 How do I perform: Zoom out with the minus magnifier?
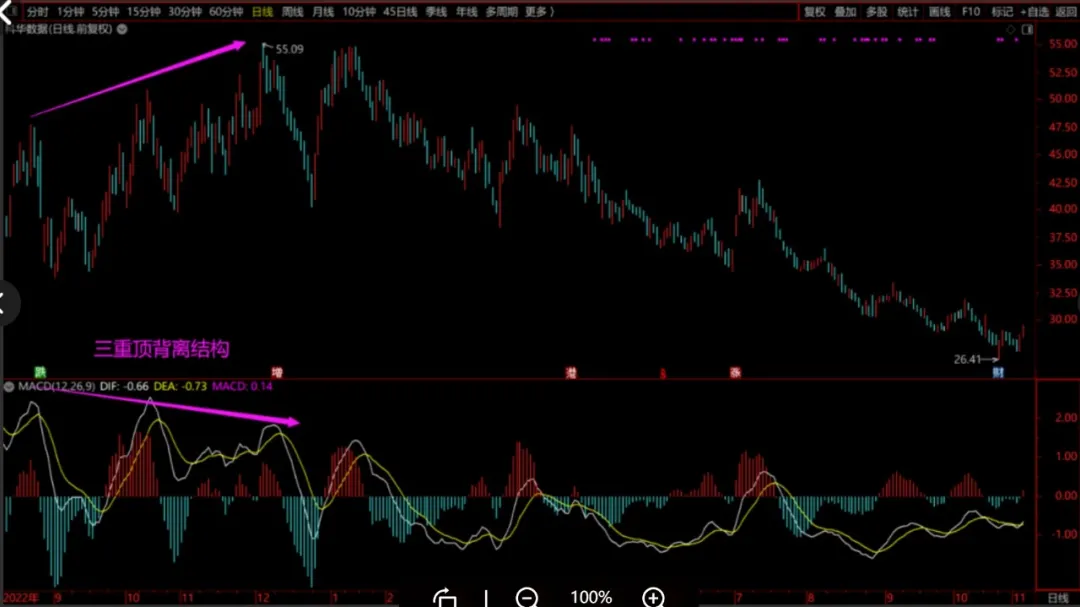coord(528,597)
